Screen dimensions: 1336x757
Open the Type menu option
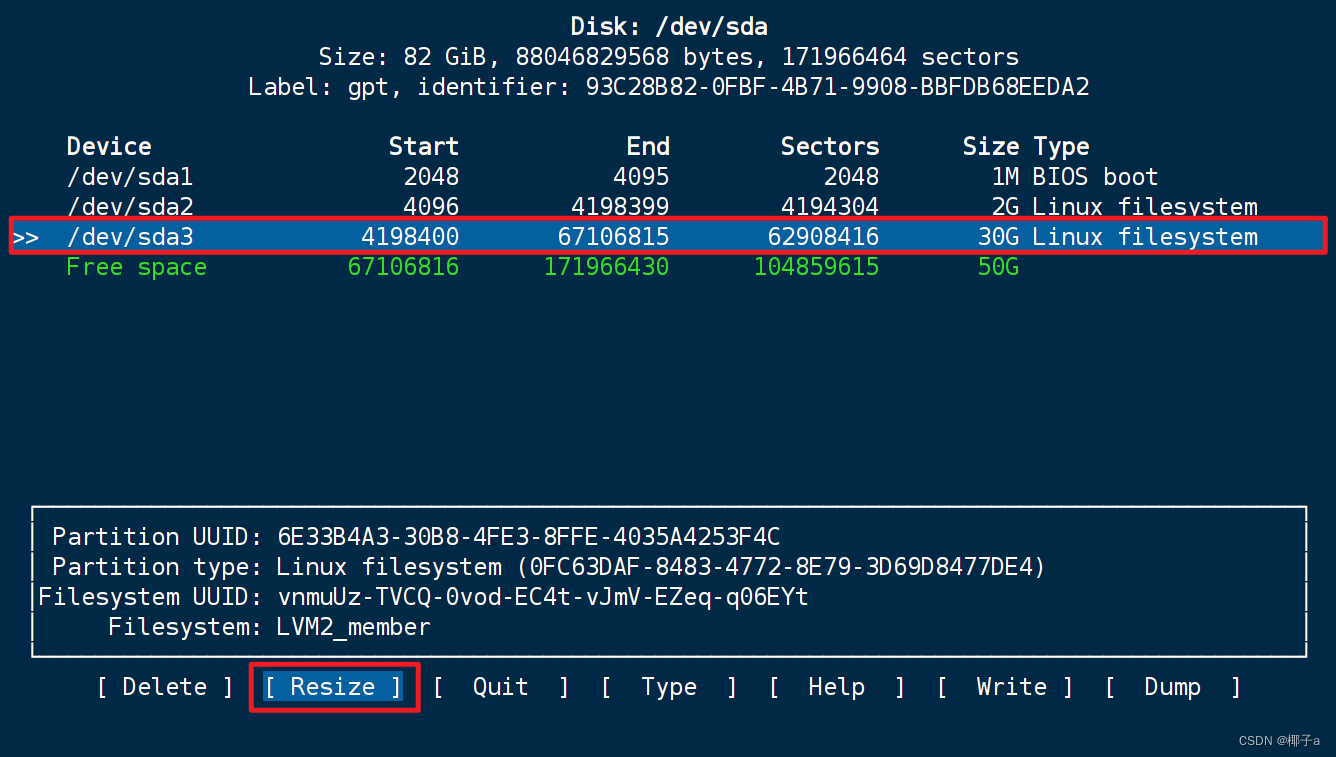[x=669, y=687]
